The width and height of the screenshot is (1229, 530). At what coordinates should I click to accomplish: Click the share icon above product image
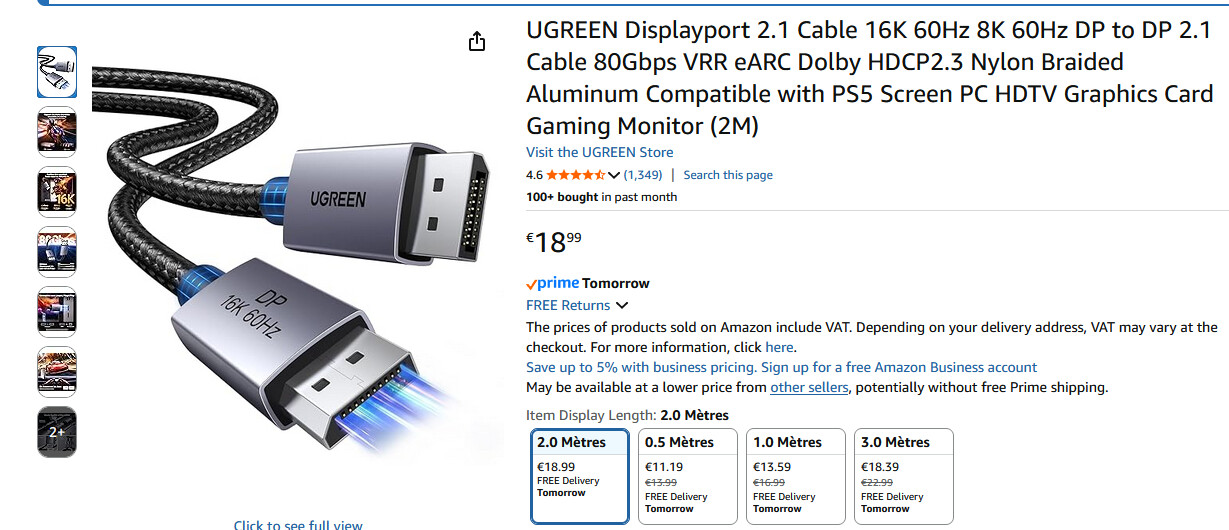(477, 41)
